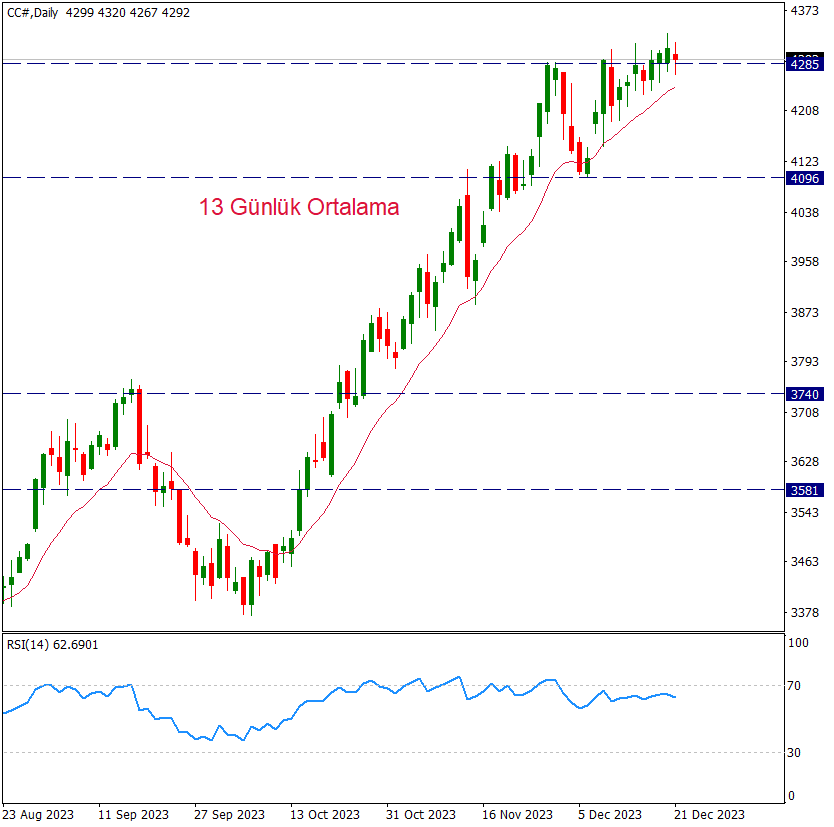
Task: Click the CC#,Daily chart title text
Action: point(32,13)
